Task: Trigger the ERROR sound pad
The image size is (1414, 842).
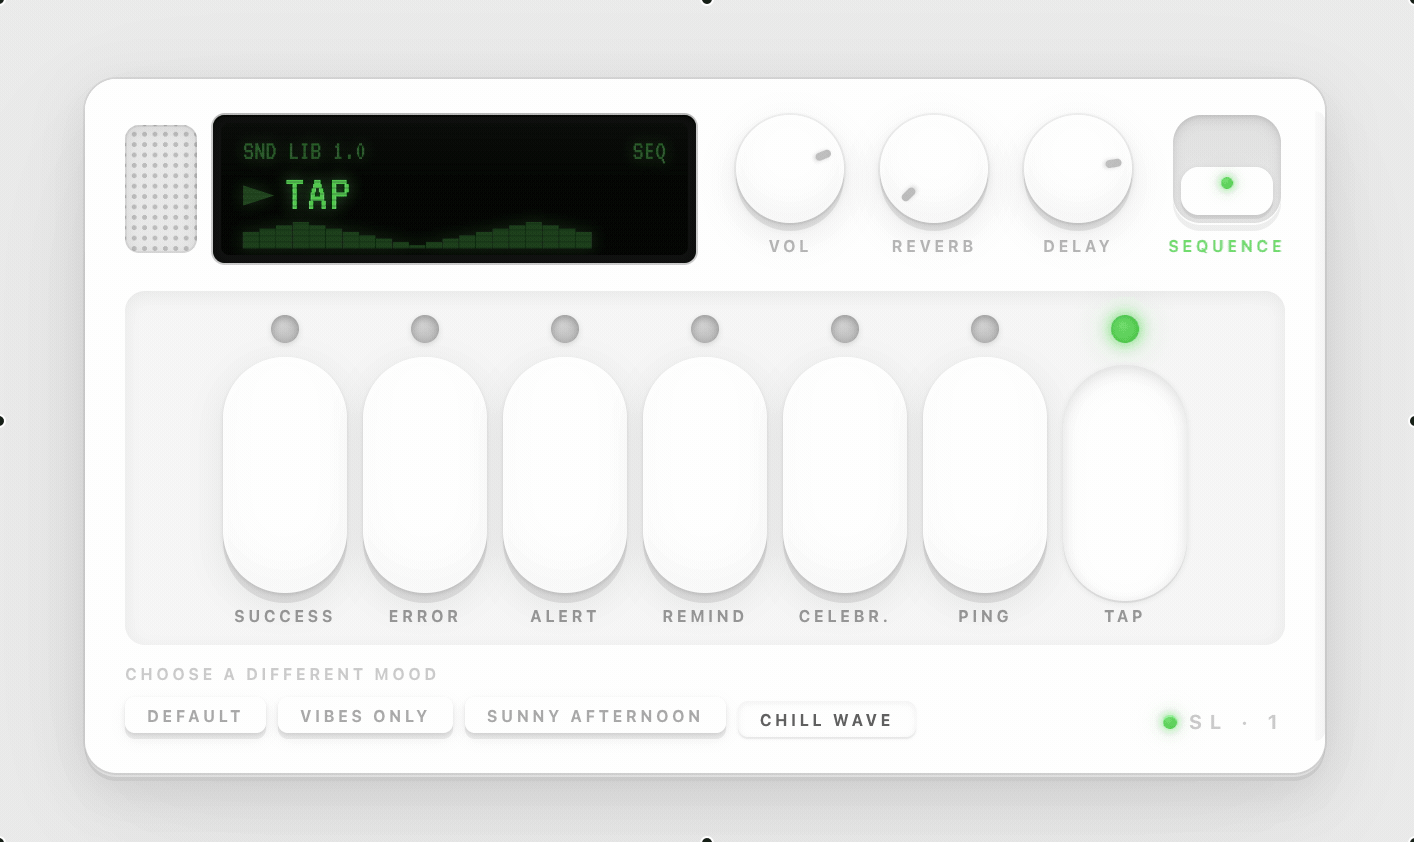Action: 425,475
